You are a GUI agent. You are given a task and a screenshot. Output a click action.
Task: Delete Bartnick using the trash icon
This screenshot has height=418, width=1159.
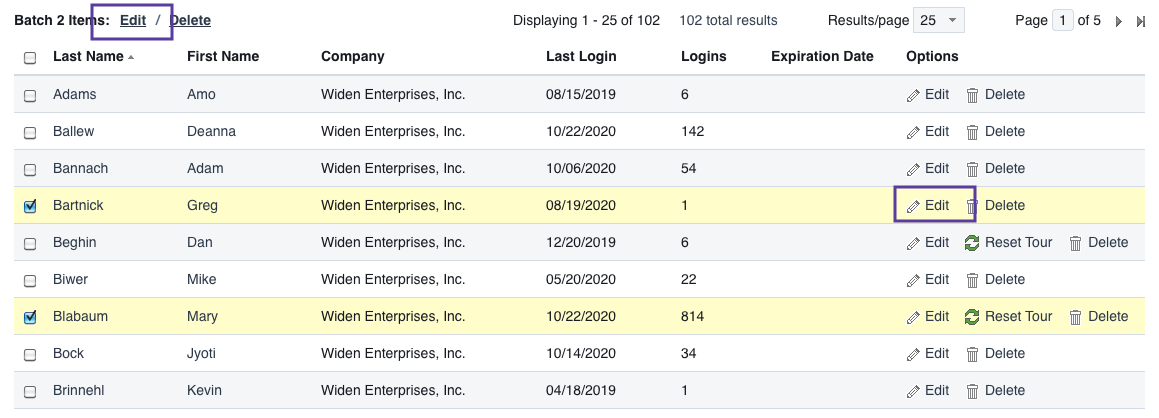973,206
